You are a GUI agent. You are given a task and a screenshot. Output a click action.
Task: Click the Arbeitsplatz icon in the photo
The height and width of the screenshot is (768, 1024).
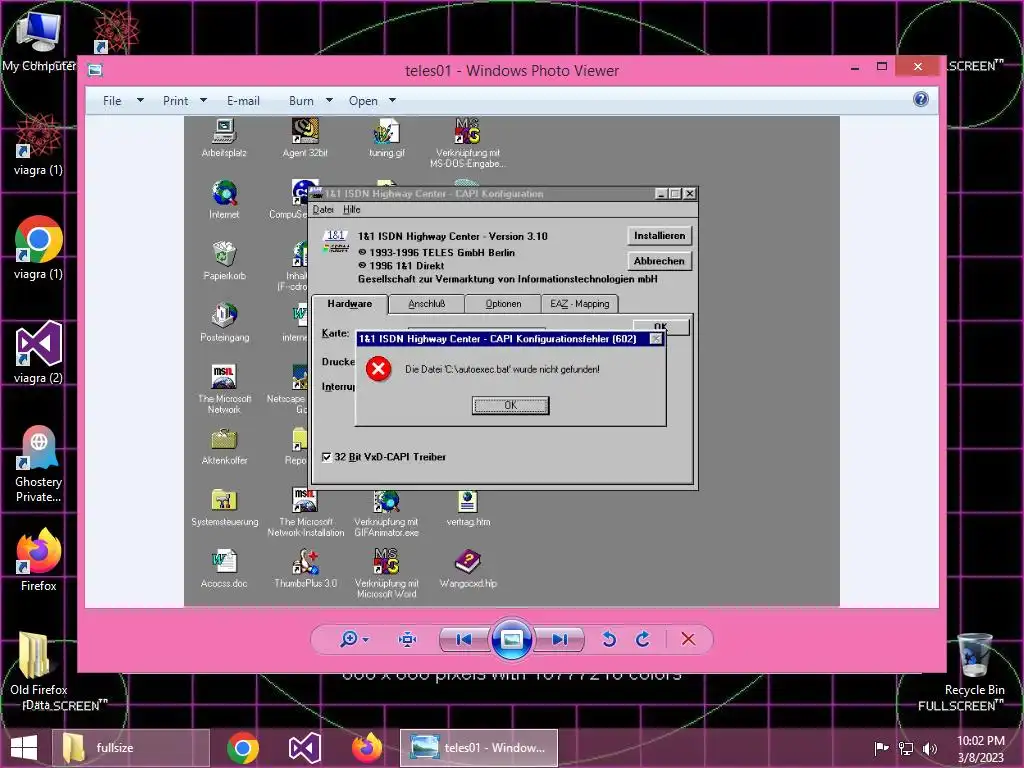[224, 137]
